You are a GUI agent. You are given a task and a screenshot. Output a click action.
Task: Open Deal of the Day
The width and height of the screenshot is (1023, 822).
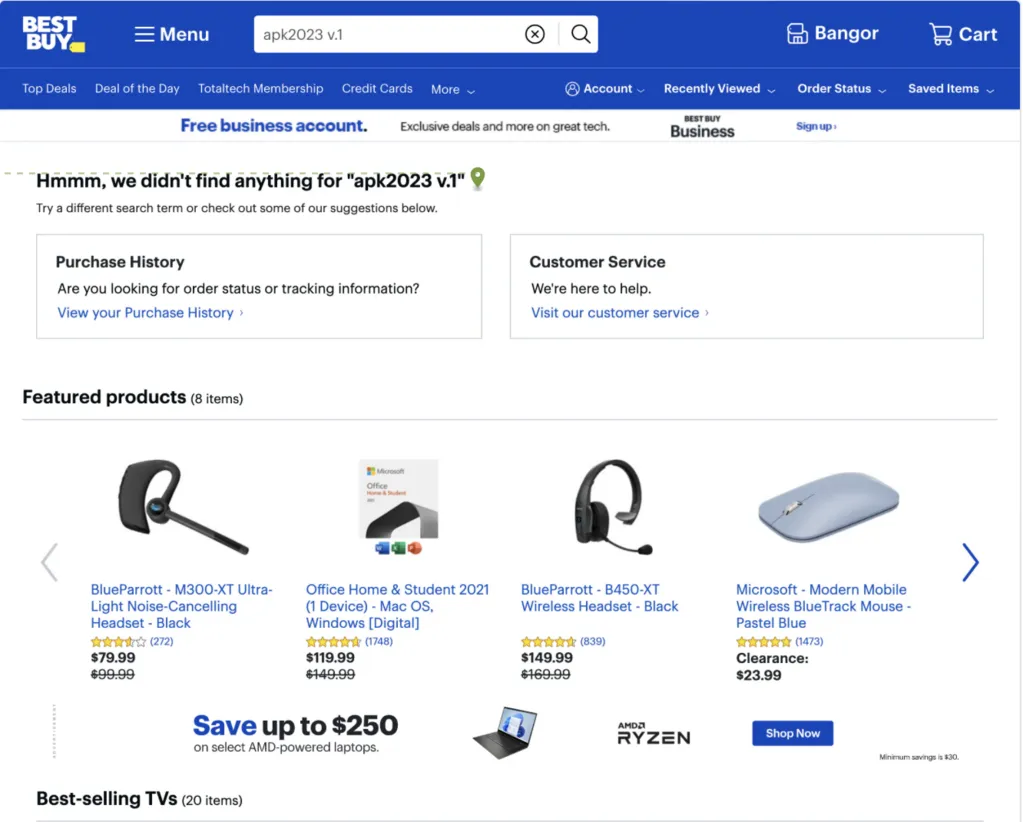click(x=137, y=89)
